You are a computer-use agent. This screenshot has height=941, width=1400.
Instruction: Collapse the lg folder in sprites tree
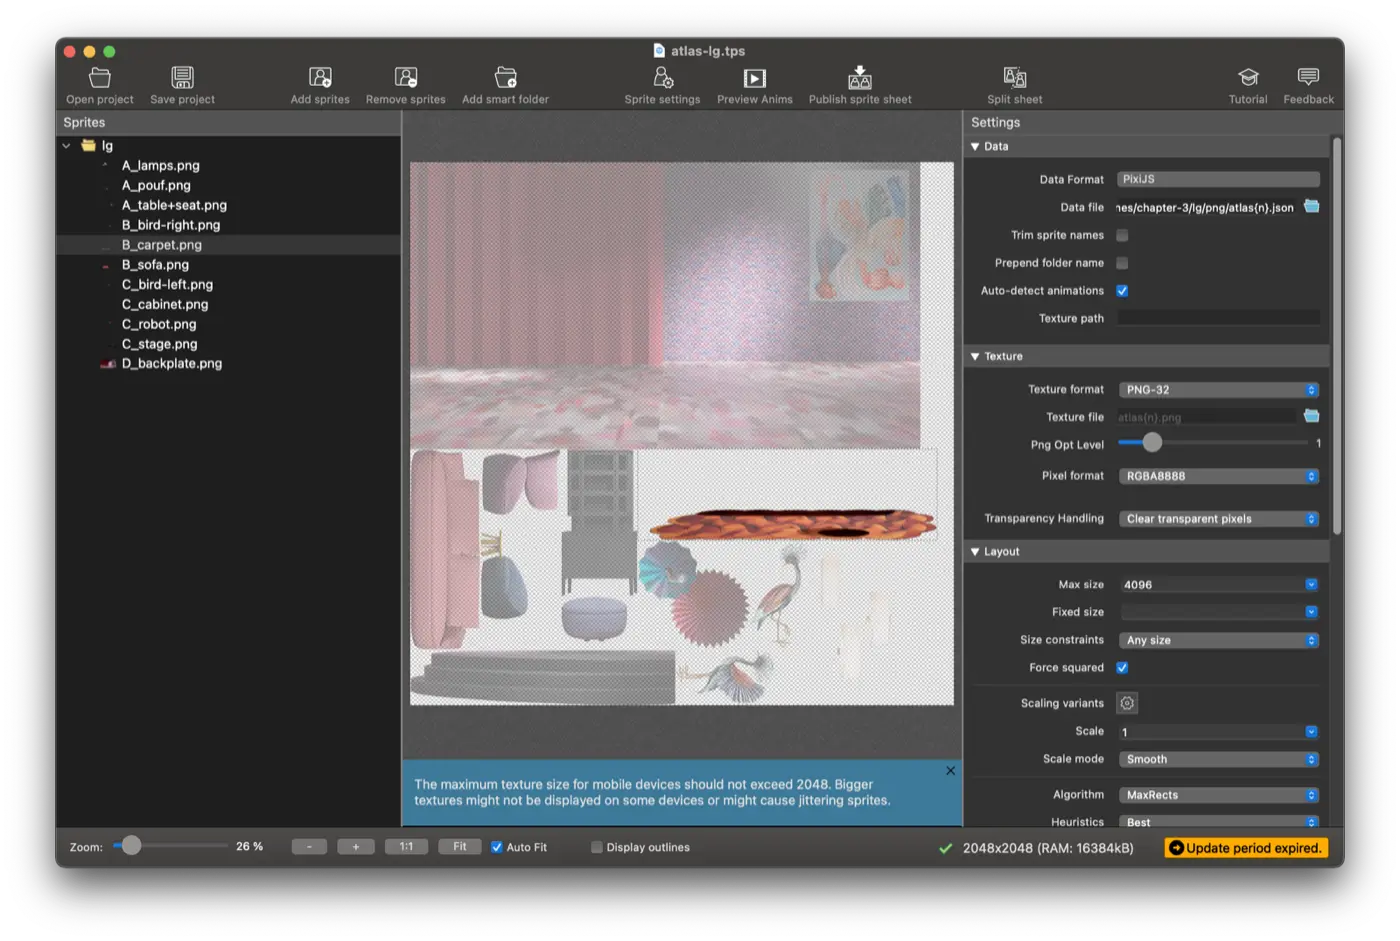click(x=67, y=146)
